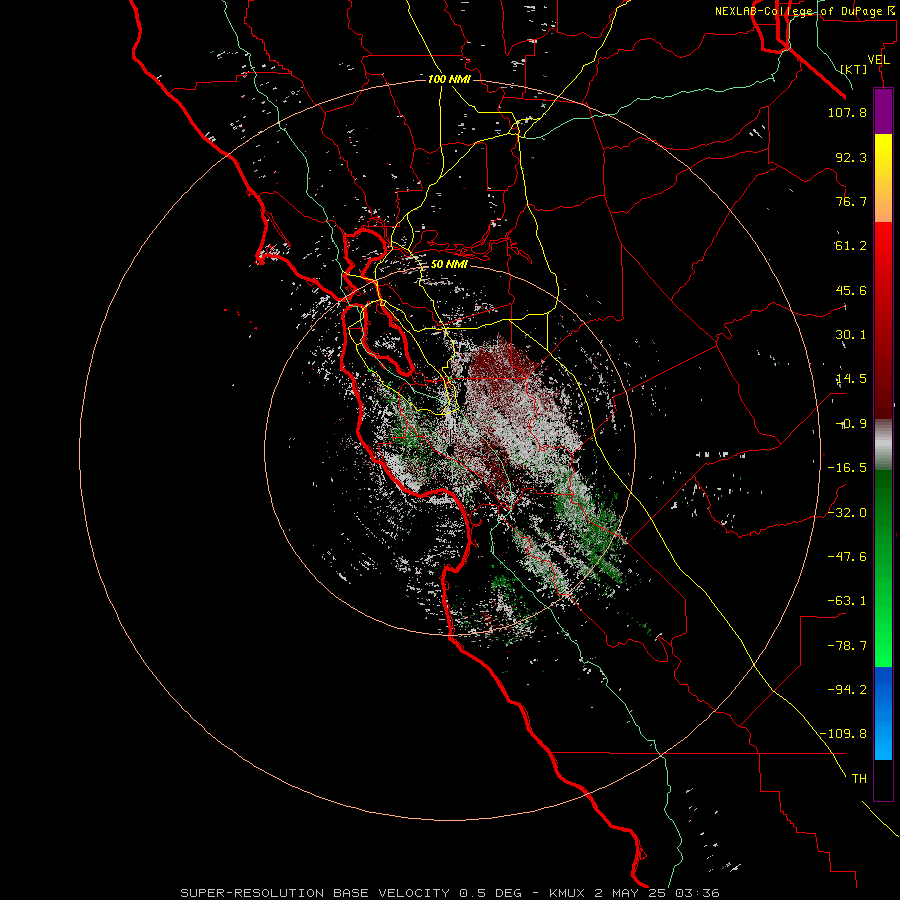Click the 30.1 velocity scale value
900x900 pixels.
(x=851, y=335)
